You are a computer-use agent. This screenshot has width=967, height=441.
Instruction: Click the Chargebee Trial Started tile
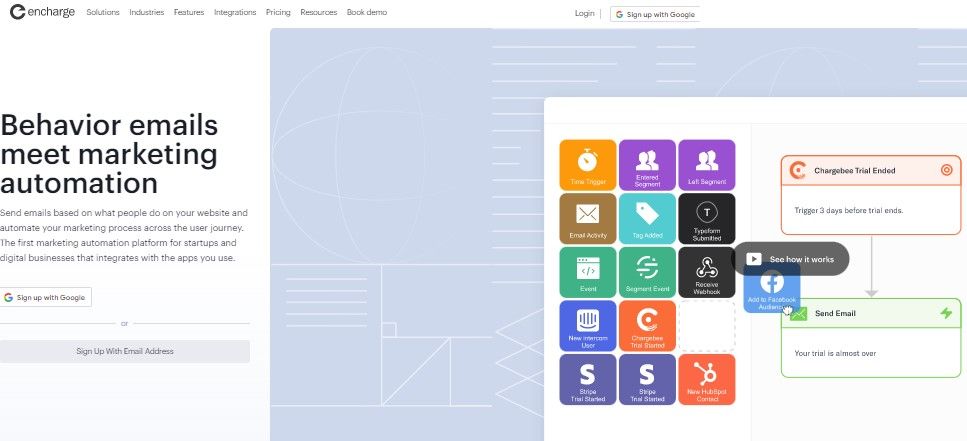pyautogui.click(x=647, y=326)
